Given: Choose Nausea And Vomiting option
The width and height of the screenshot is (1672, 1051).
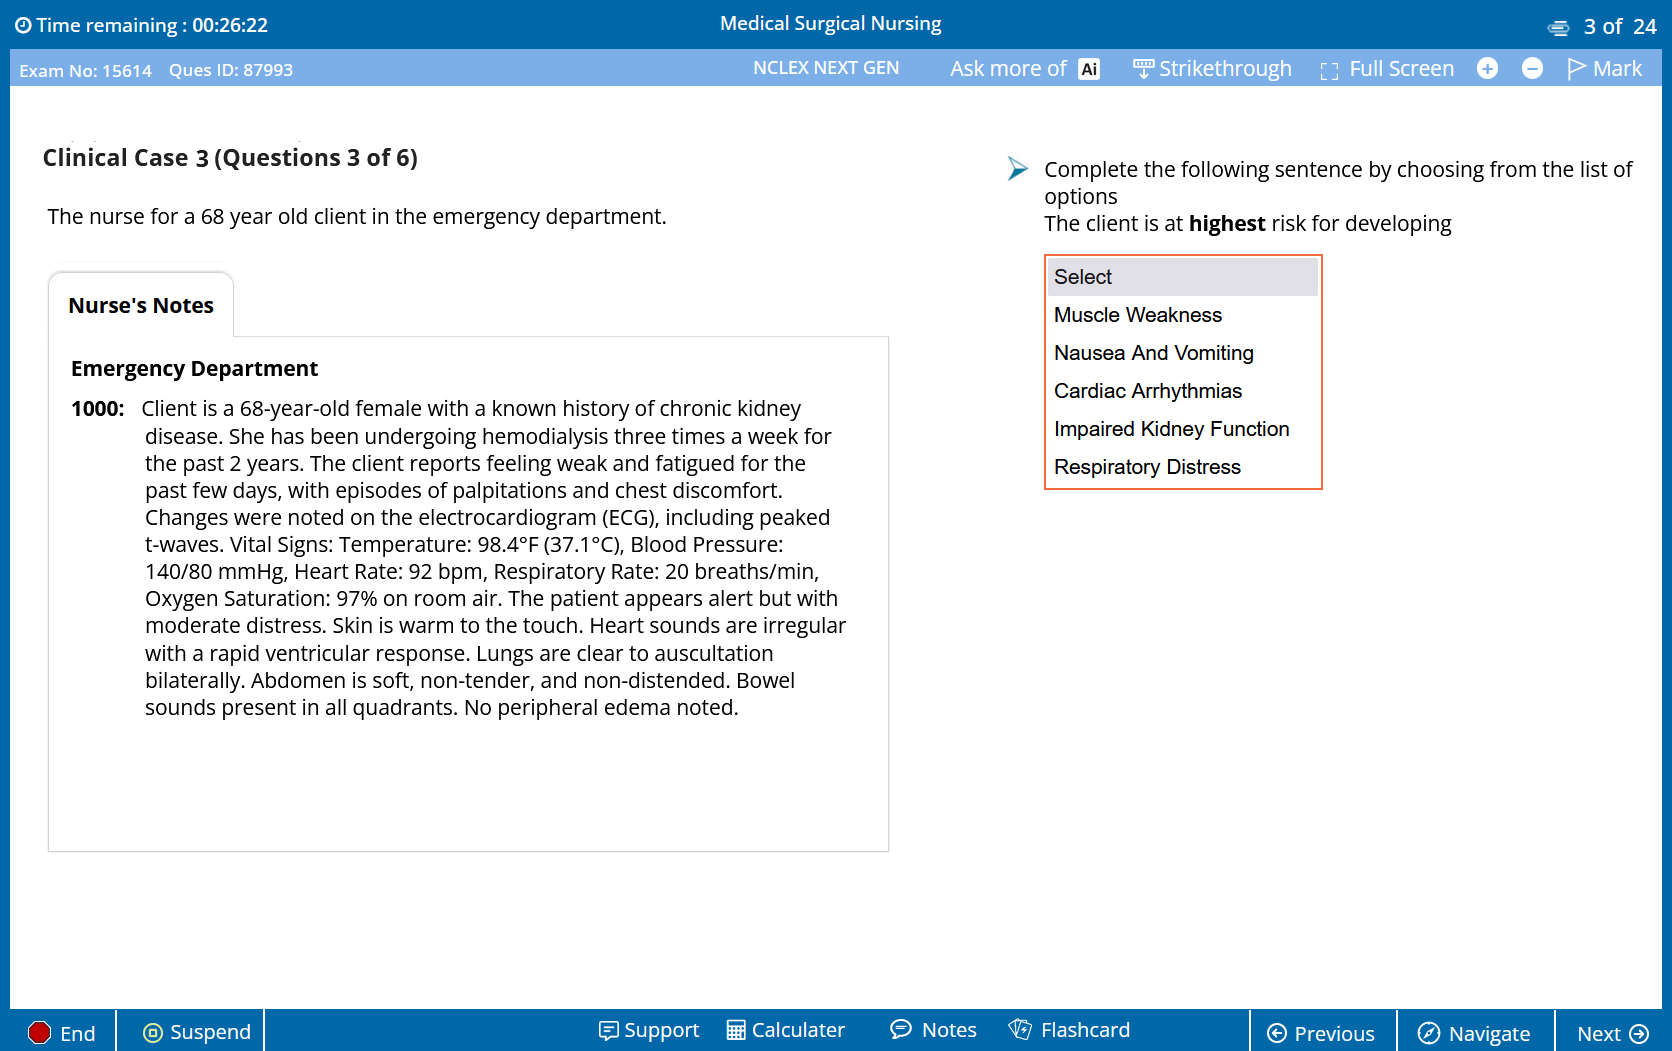Looking at the screenshot, I should (1183, 353).
